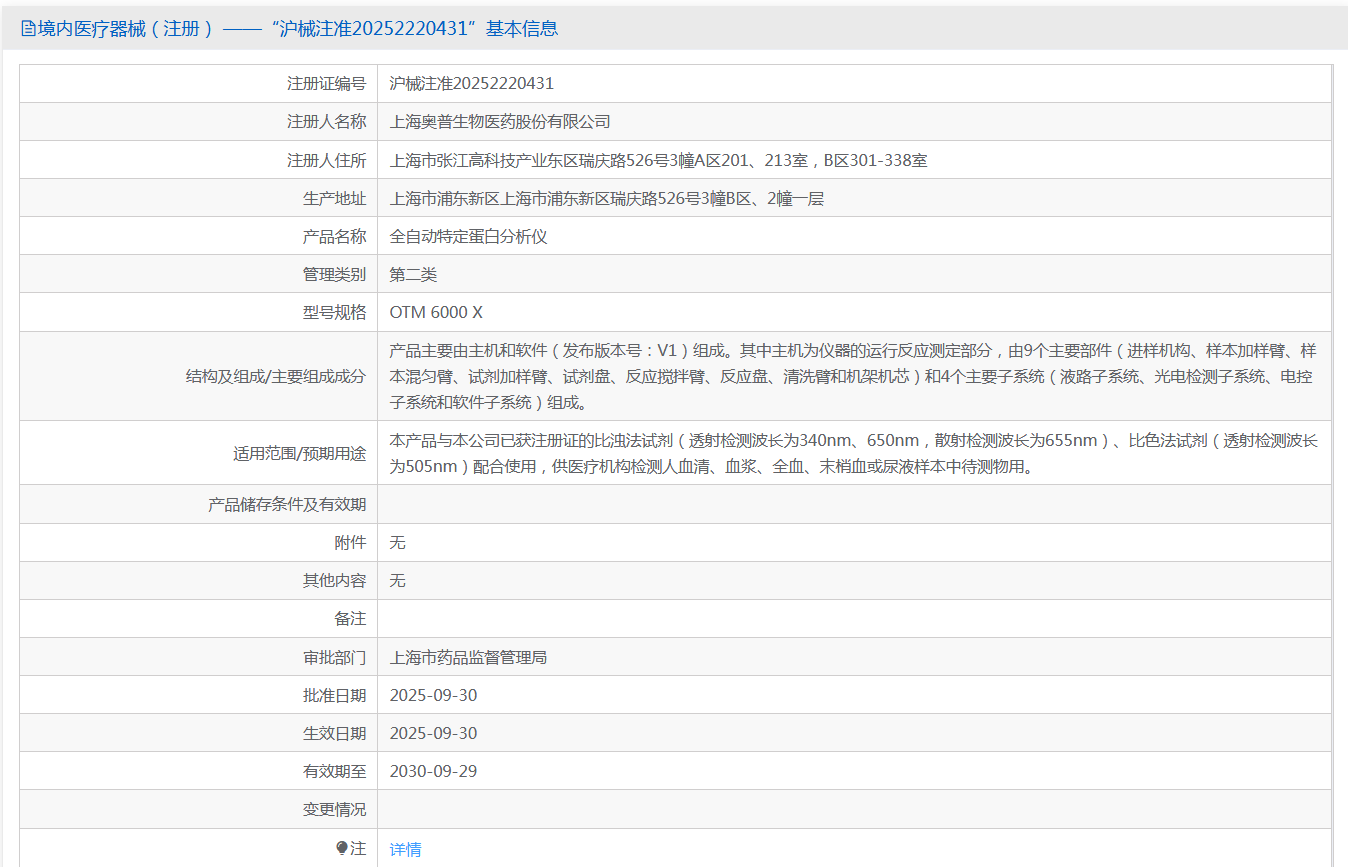Click the management class value 第二类
This screenshot has width=1348, height=867.
(413, 274)
